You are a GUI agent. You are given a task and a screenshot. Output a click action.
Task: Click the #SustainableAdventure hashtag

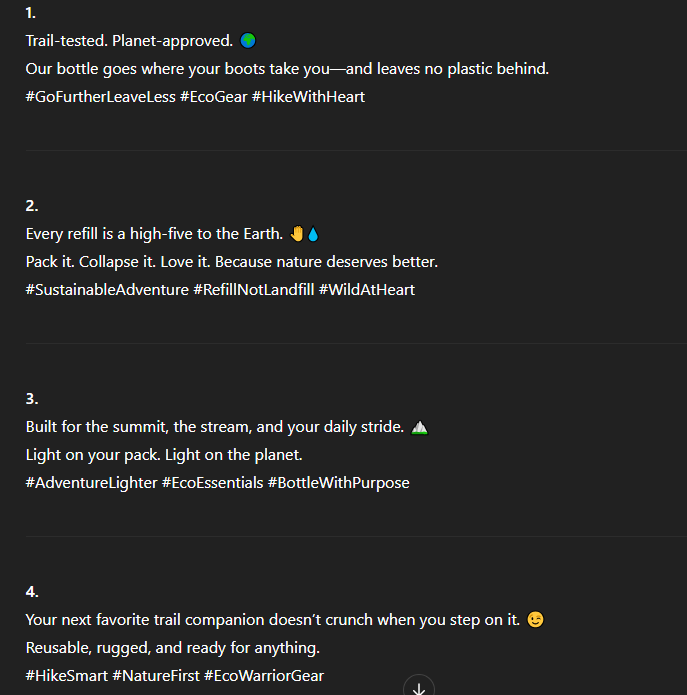click(107, 290)
